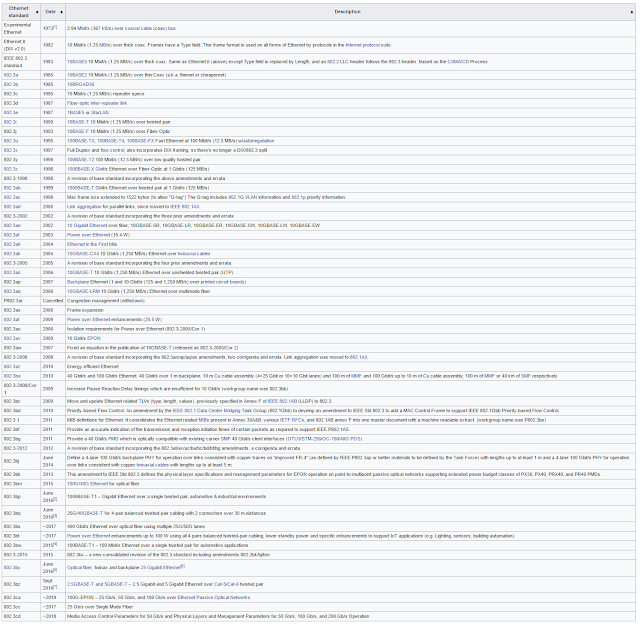The image size is (640, 626).
Task: Select the Energy-efficient Ethernet description
Action: [93, 366]
